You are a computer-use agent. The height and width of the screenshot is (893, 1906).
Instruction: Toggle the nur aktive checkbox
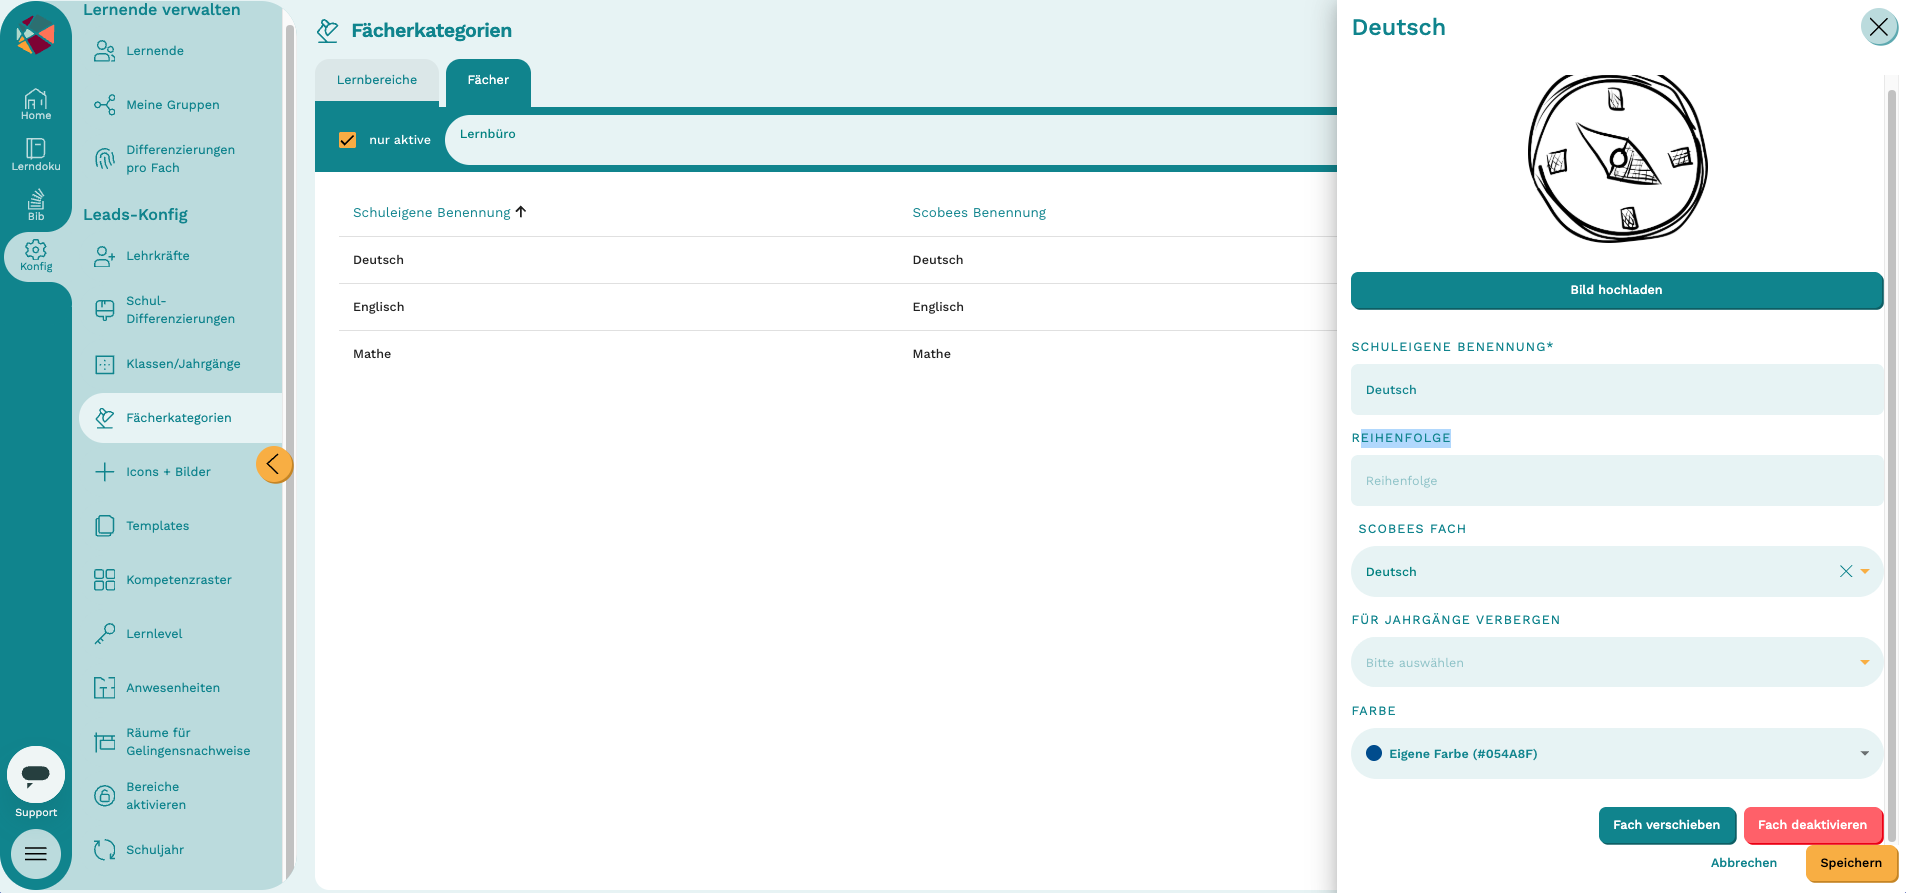348,140
